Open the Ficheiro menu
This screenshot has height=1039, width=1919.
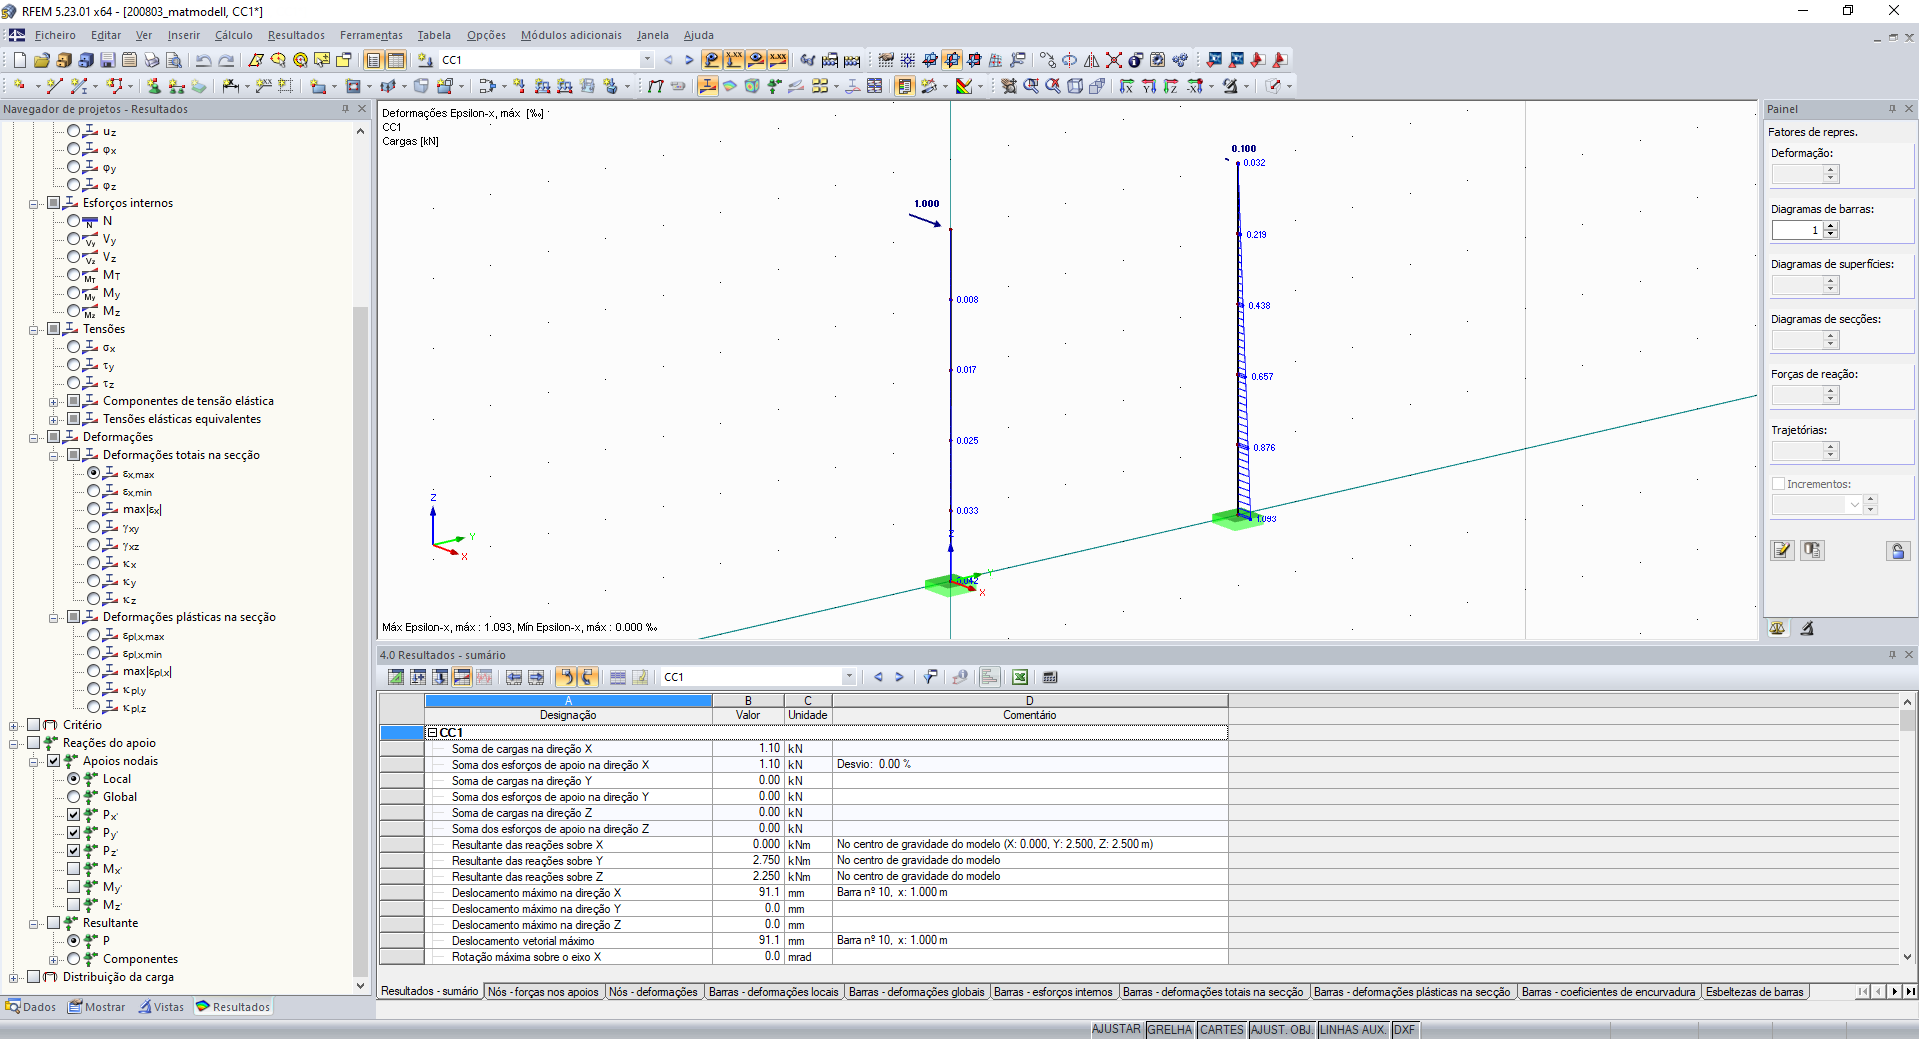coord(55,35)
